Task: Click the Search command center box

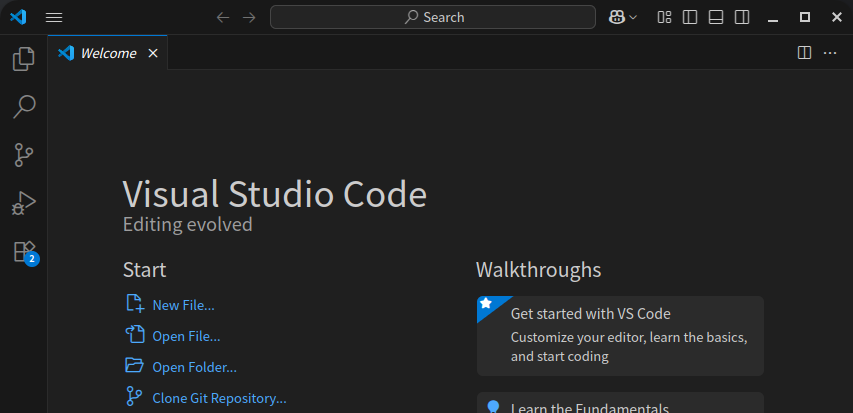Action: pos(432,17)
